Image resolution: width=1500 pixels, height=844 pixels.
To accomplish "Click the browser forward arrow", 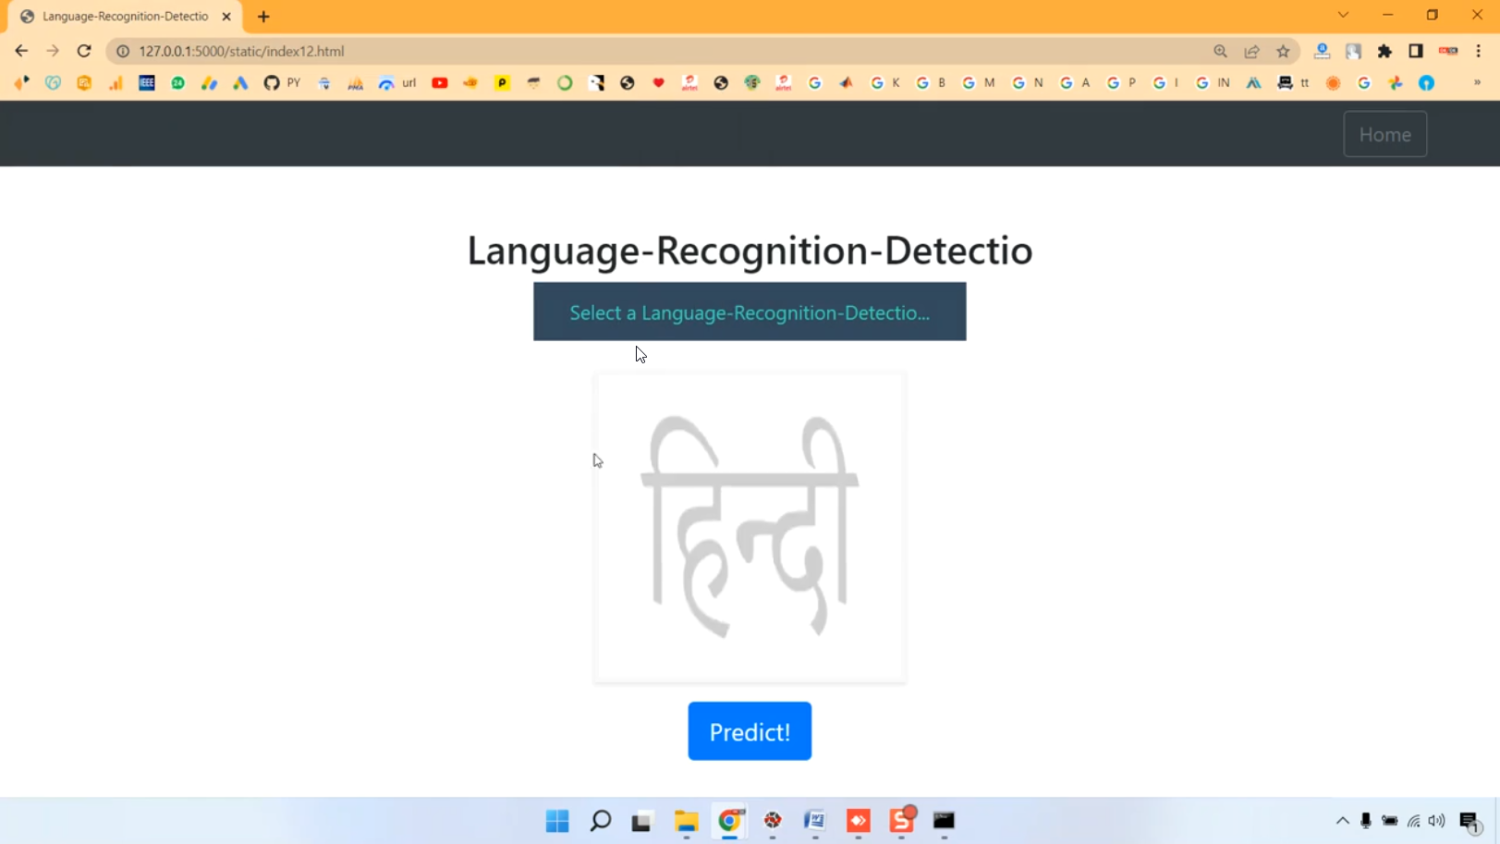I will pos(52,51).
